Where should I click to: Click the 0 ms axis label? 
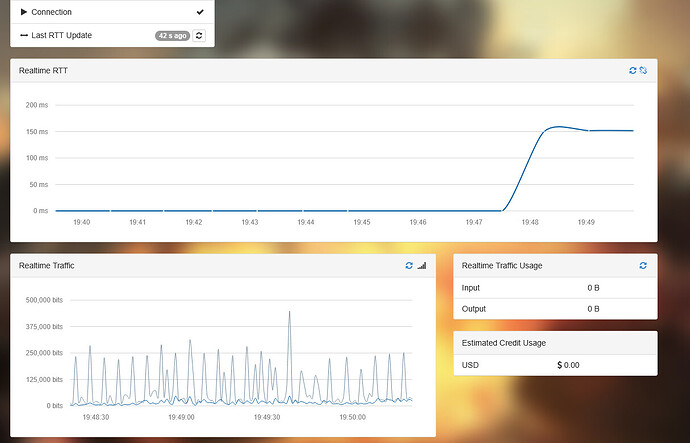coord(40,211)
